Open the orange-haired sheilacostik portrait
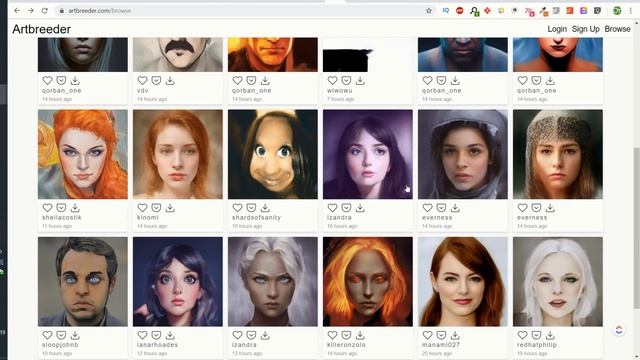Image resolution: width=640 pixels, height=360 pixels. click(83, 154)
